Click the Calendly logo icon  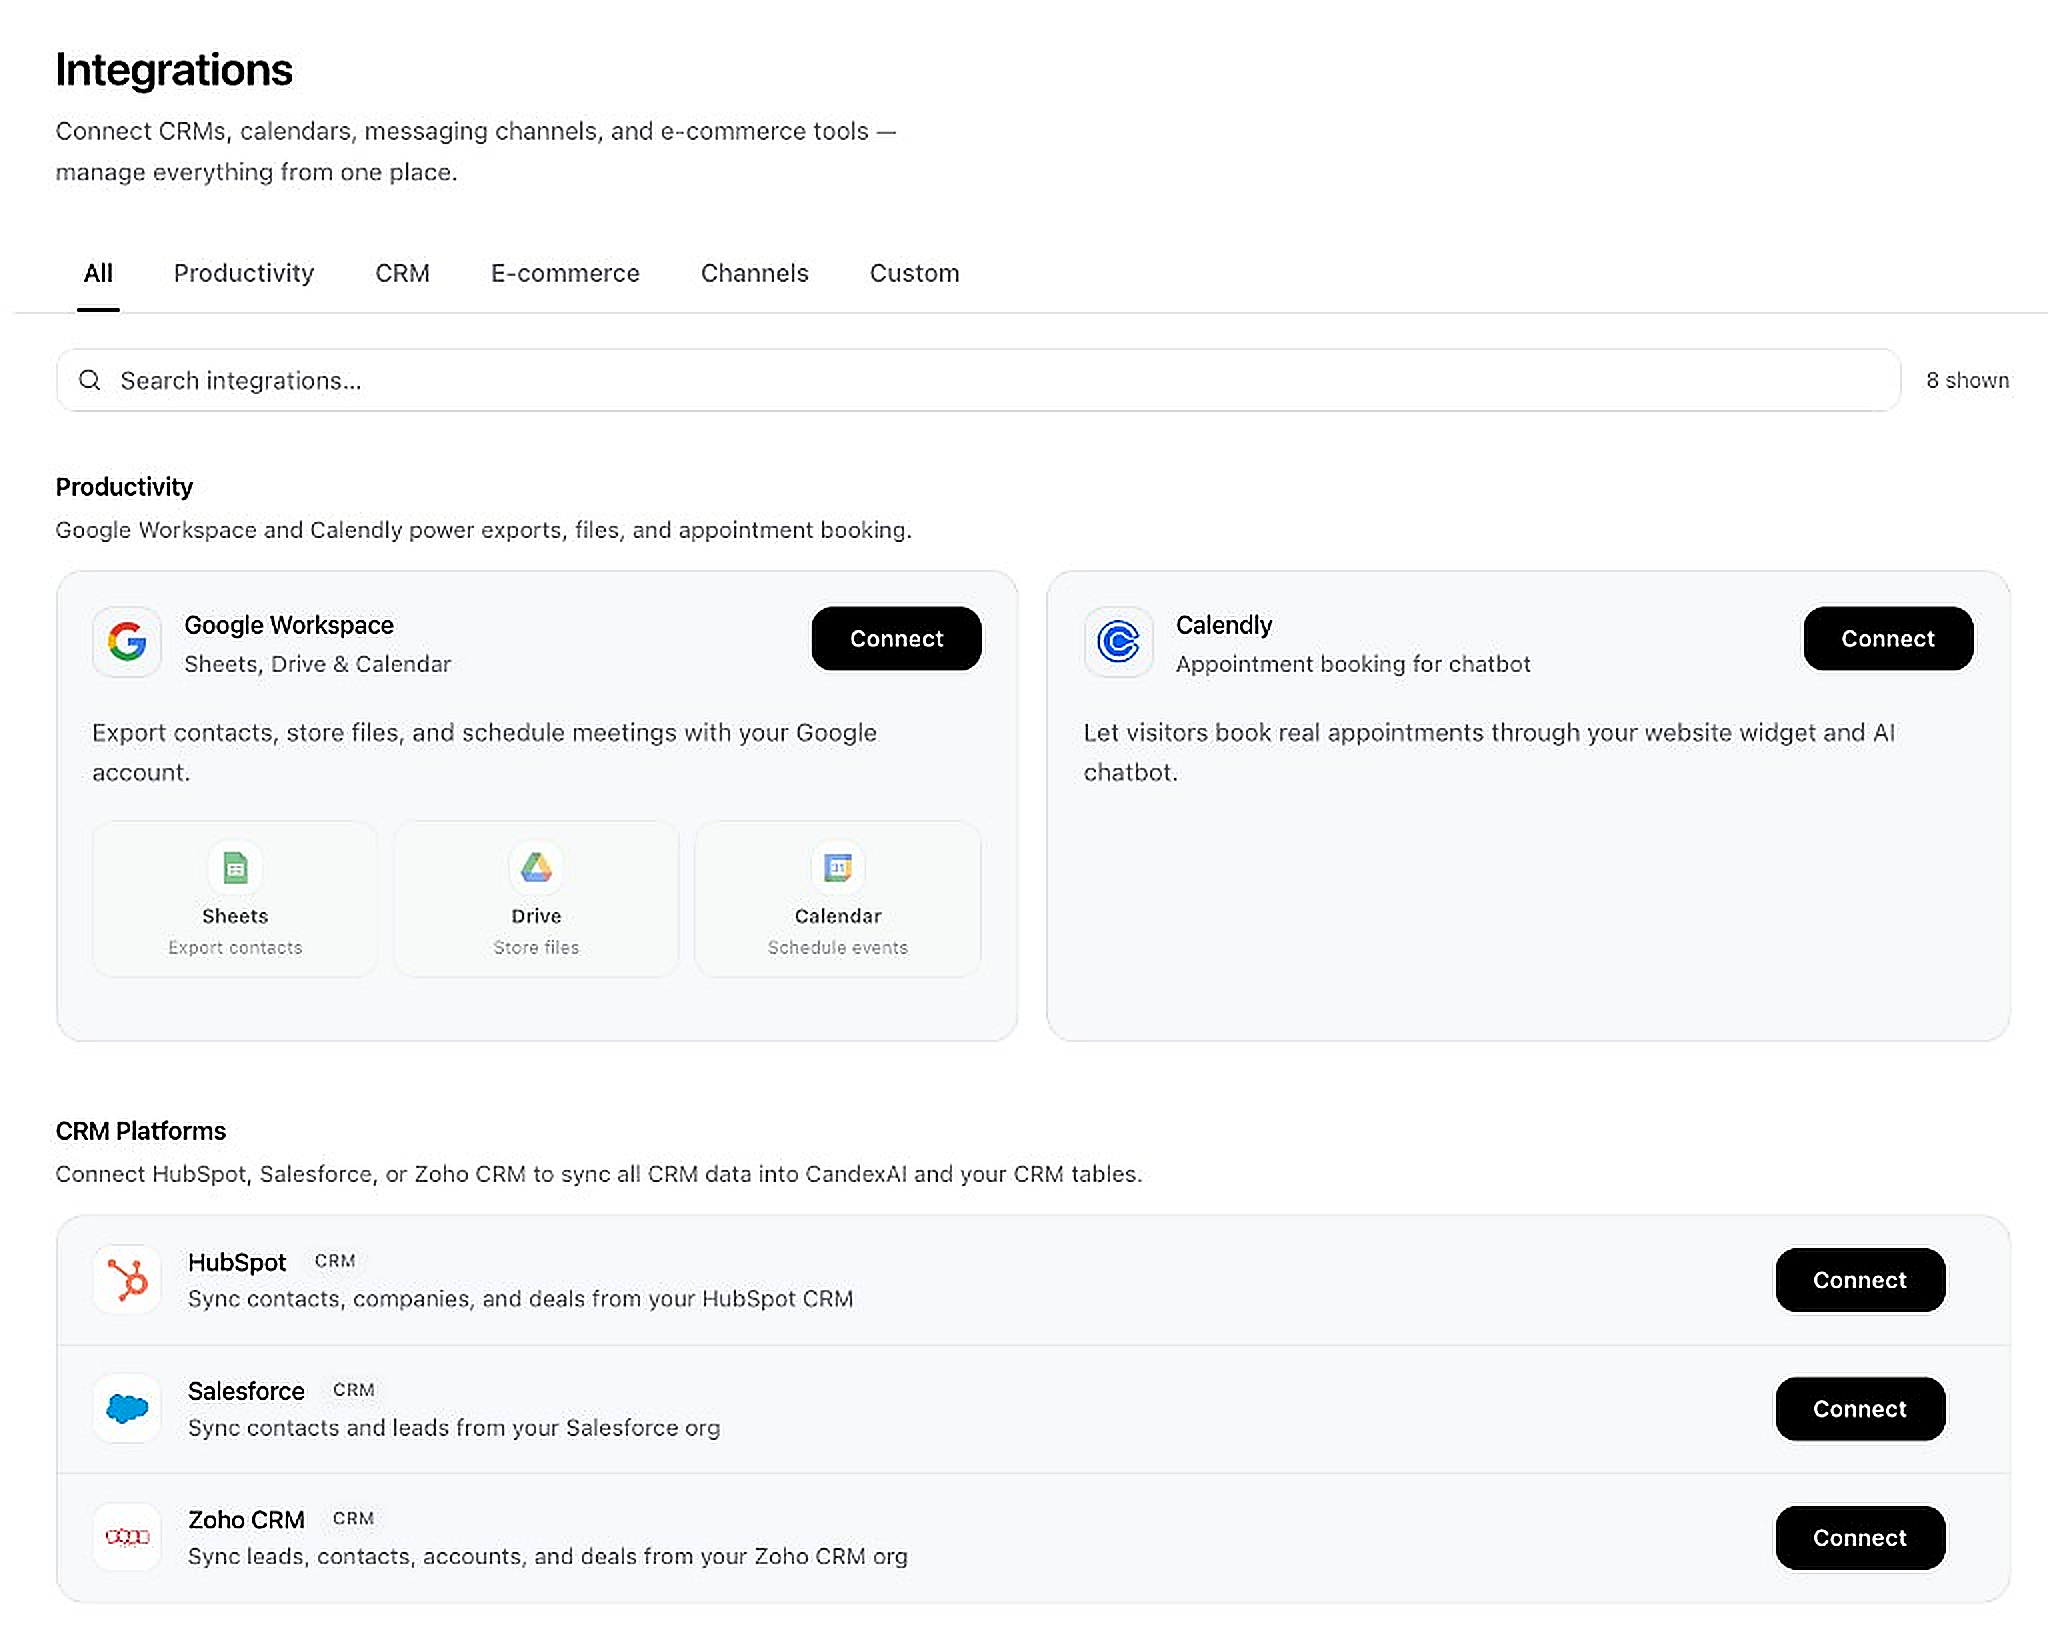1118,642
